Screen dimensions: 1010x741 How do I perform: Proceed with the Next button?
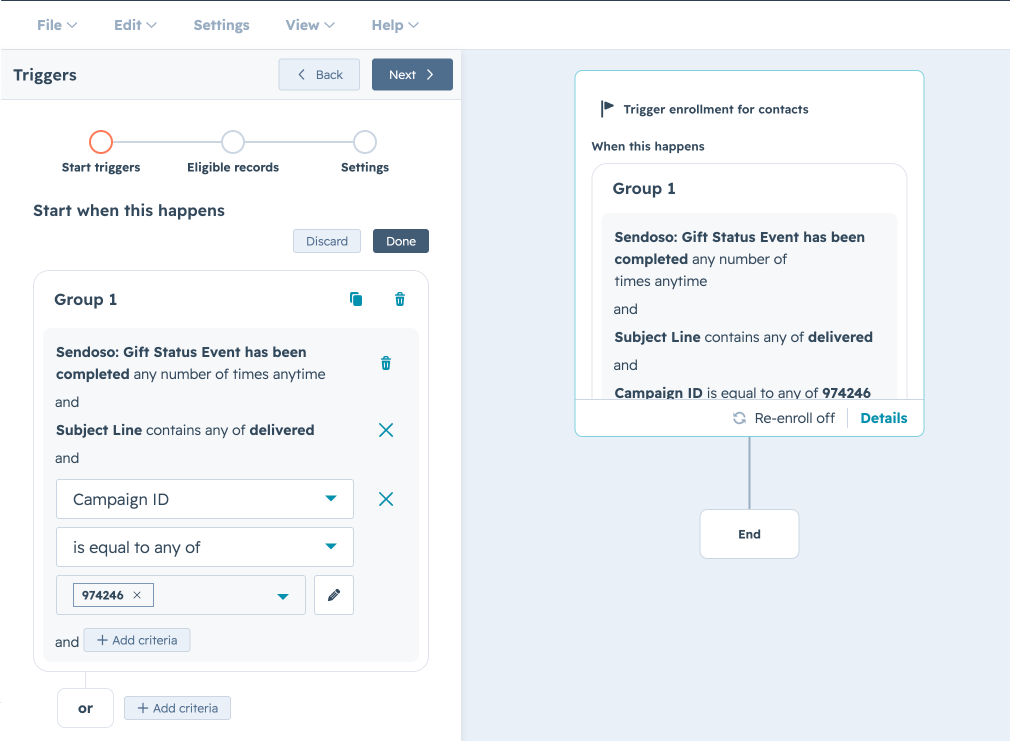tap(412, 75)
